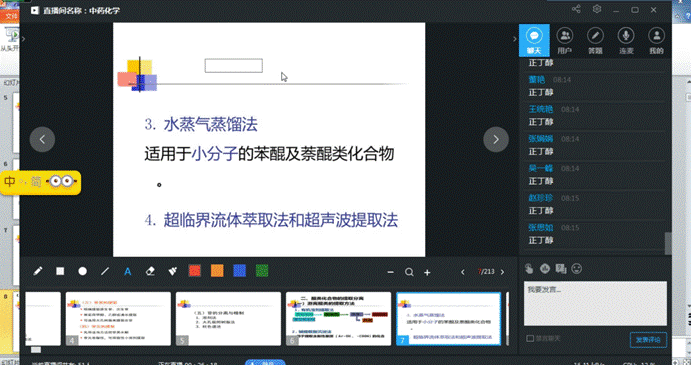Open slide 6 thumbnail
This screenshot has height=365, width=691.
(338, 319)
